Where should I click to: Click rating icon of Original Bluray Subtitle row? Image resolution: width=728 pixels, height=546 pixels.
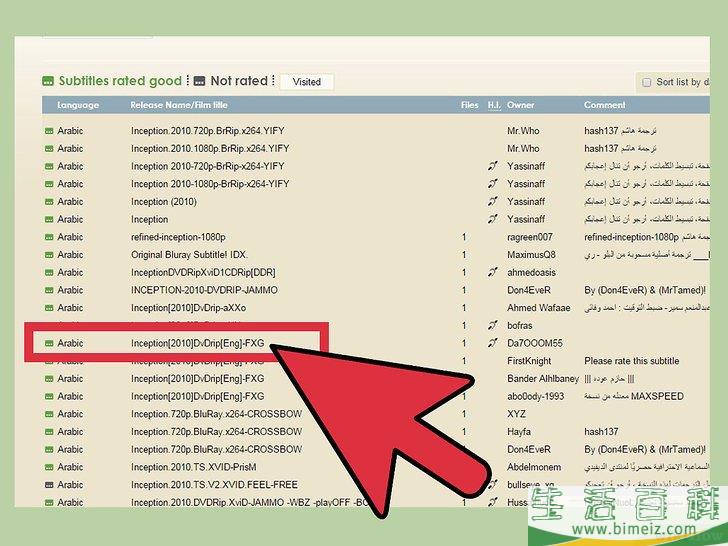point(49,255)
